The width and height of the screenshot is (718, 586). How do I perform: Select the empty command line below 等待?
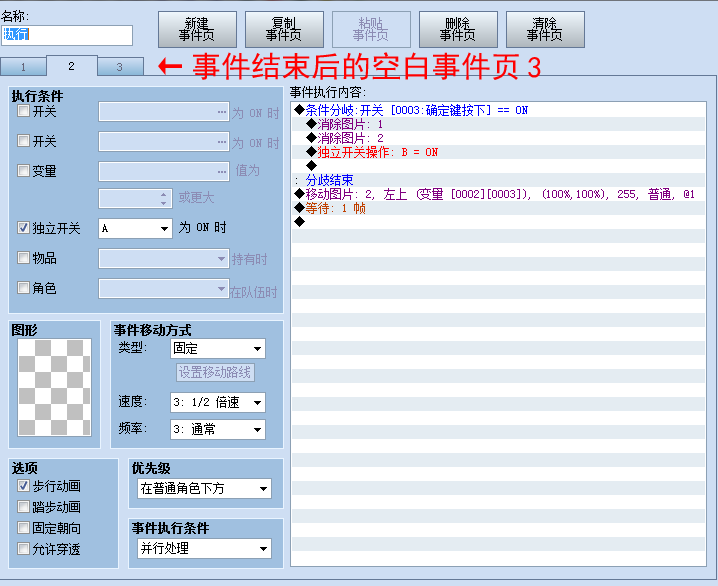498,222
